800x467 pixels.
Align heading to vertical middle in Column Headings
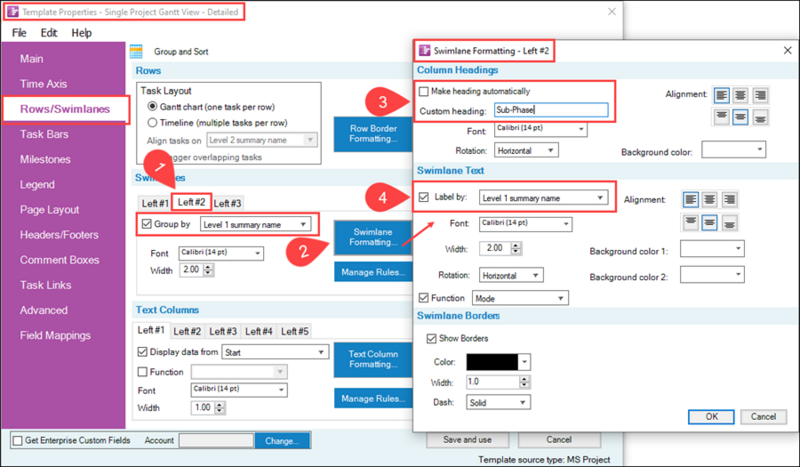pyautogui.click(x=740, y=117)
